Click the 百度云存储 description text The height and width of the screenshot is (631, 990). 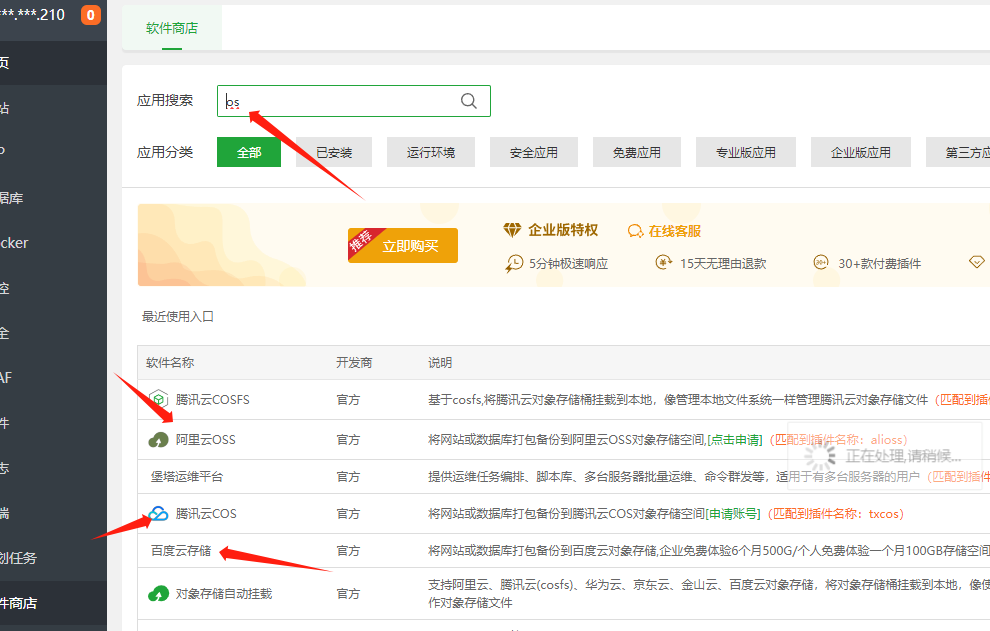tap(709, 551)
